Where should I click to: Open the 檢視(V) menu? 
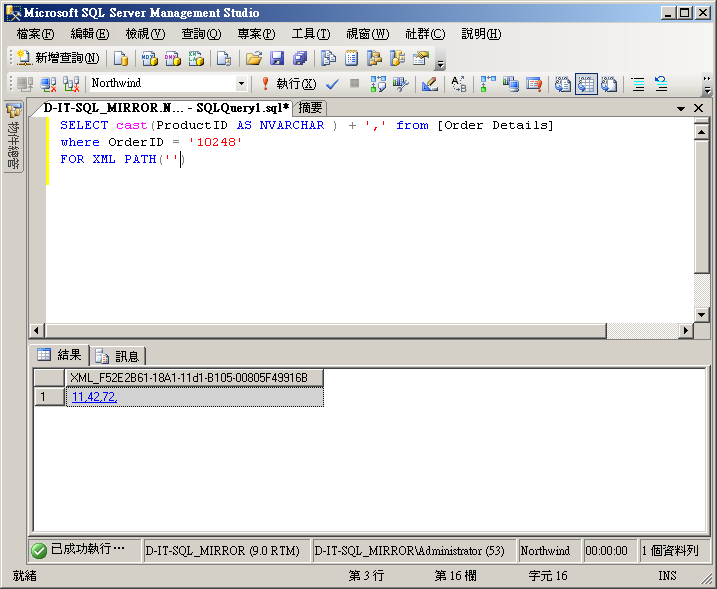point(145,34)
